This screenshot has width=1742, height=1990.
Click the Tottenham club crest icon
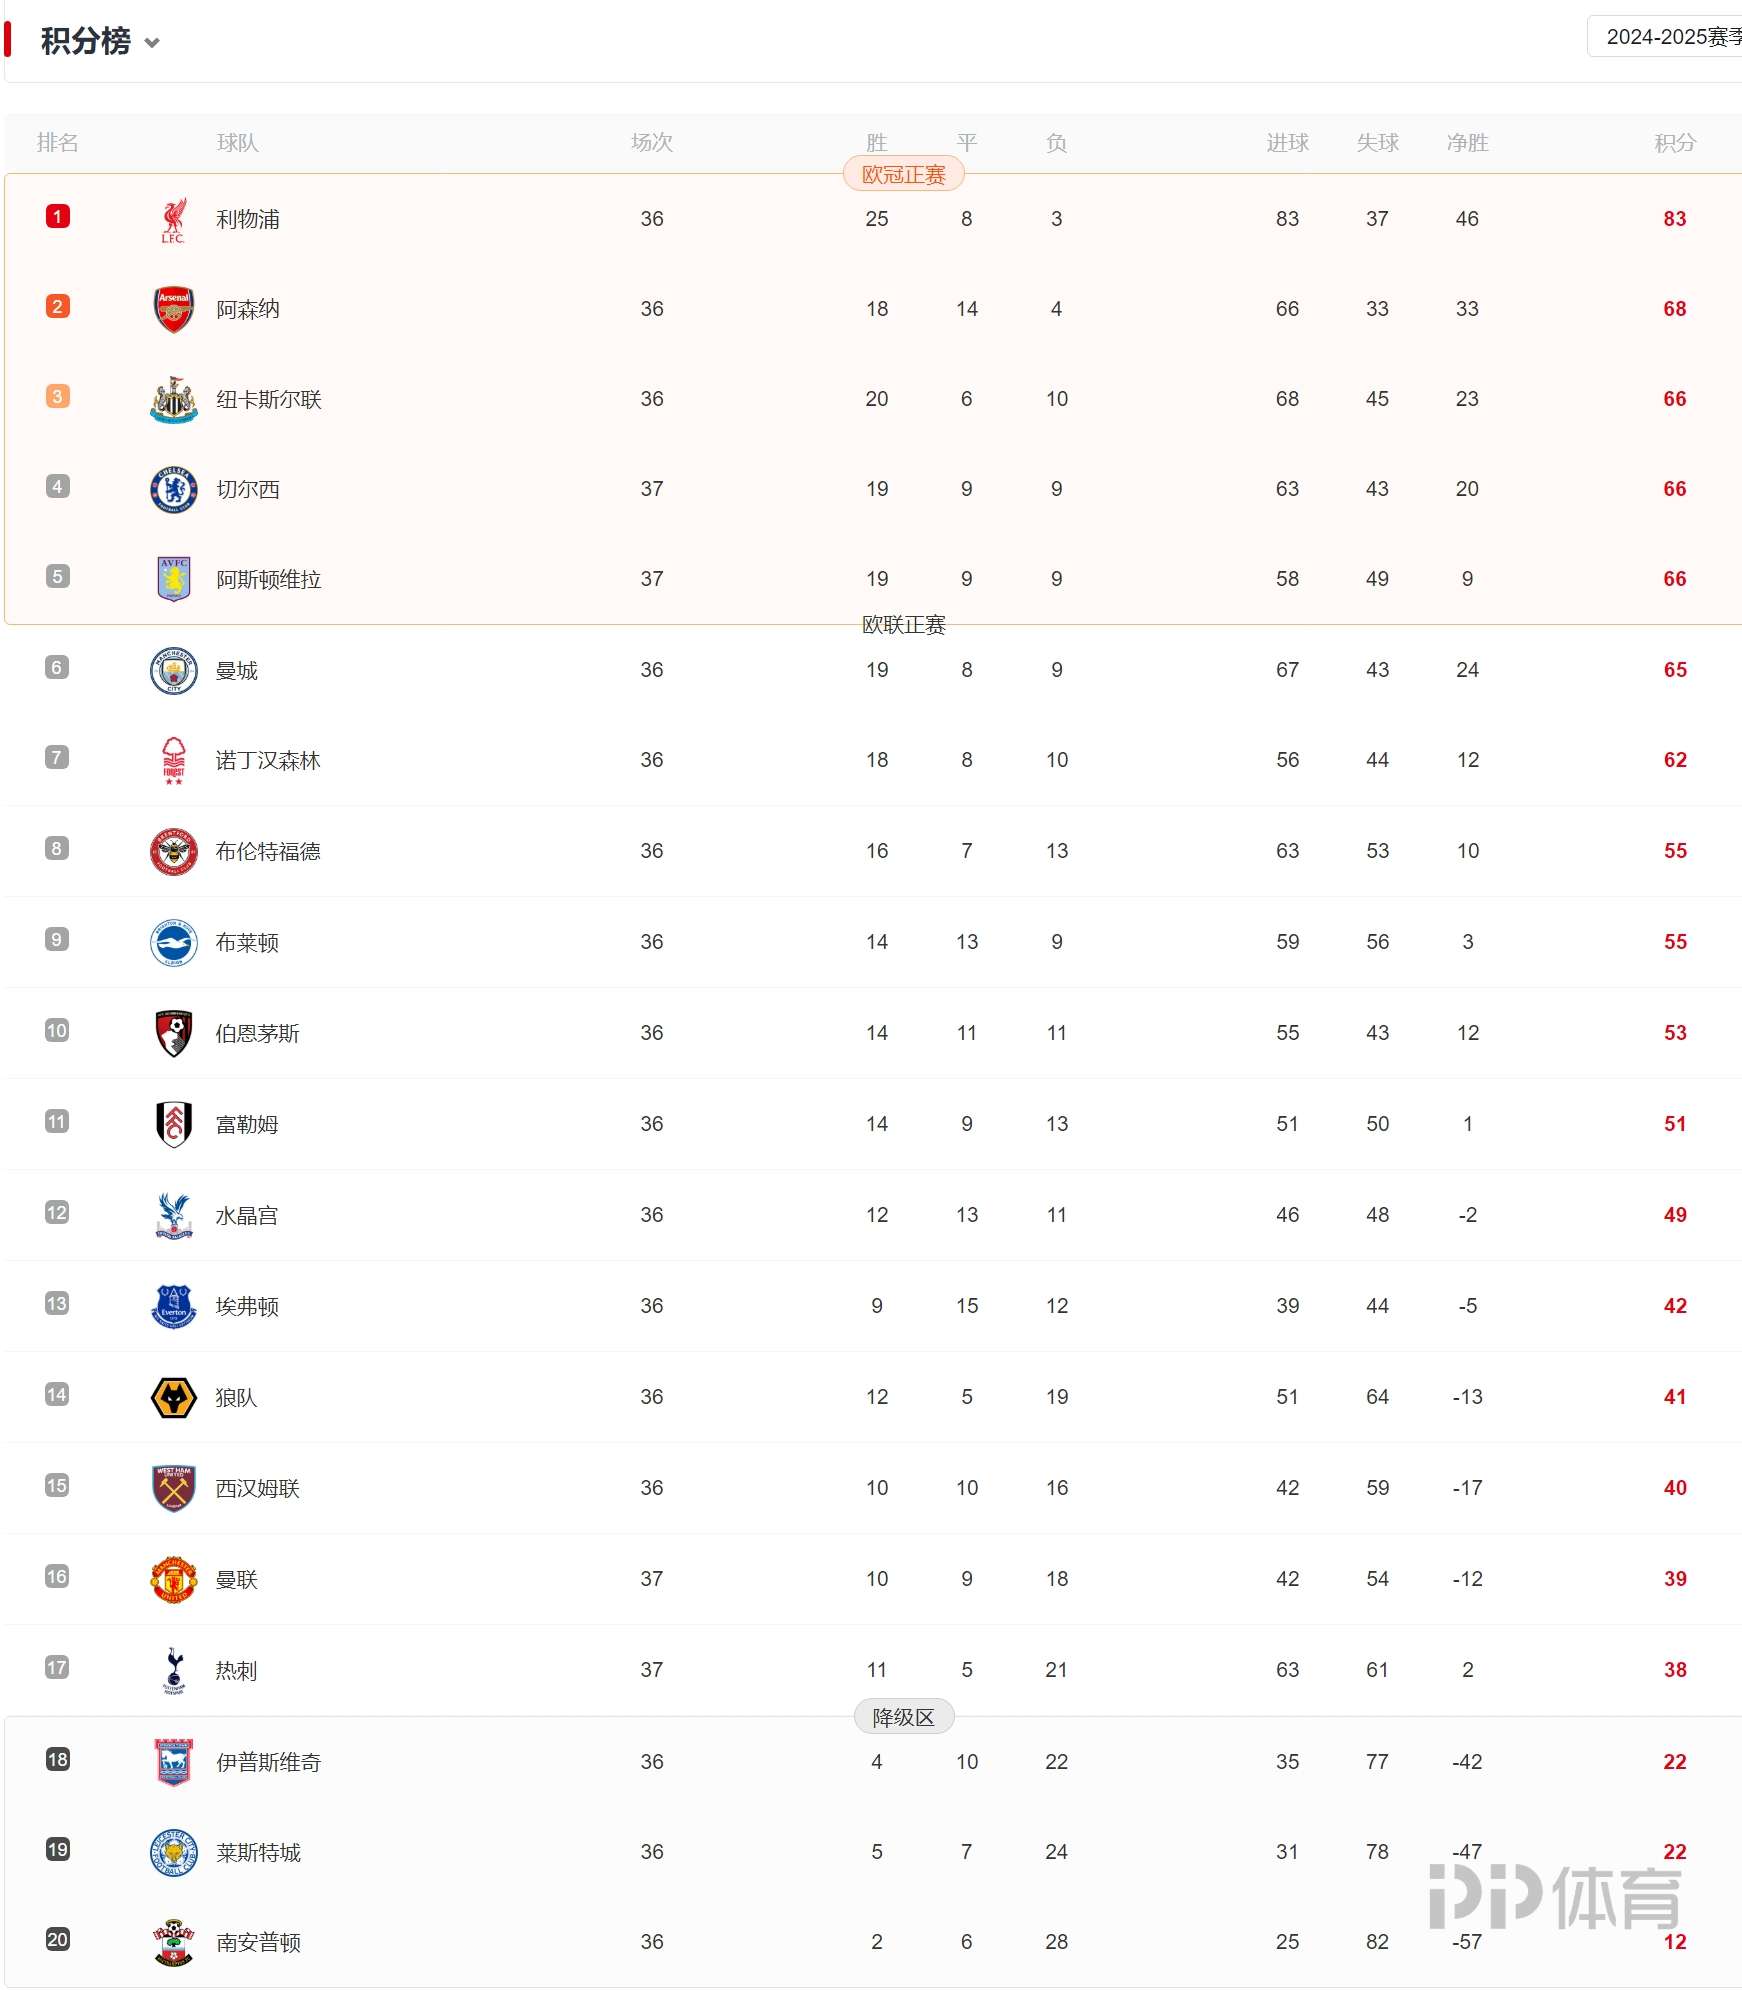[x=173, y=1670]
